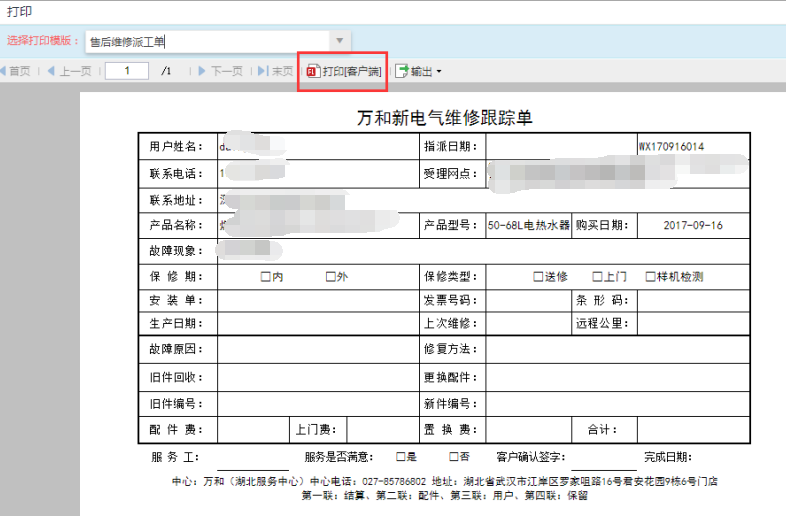Click the 购买日期 value 2017-09-16
This screenshot has height=516, width=786.
692,225
